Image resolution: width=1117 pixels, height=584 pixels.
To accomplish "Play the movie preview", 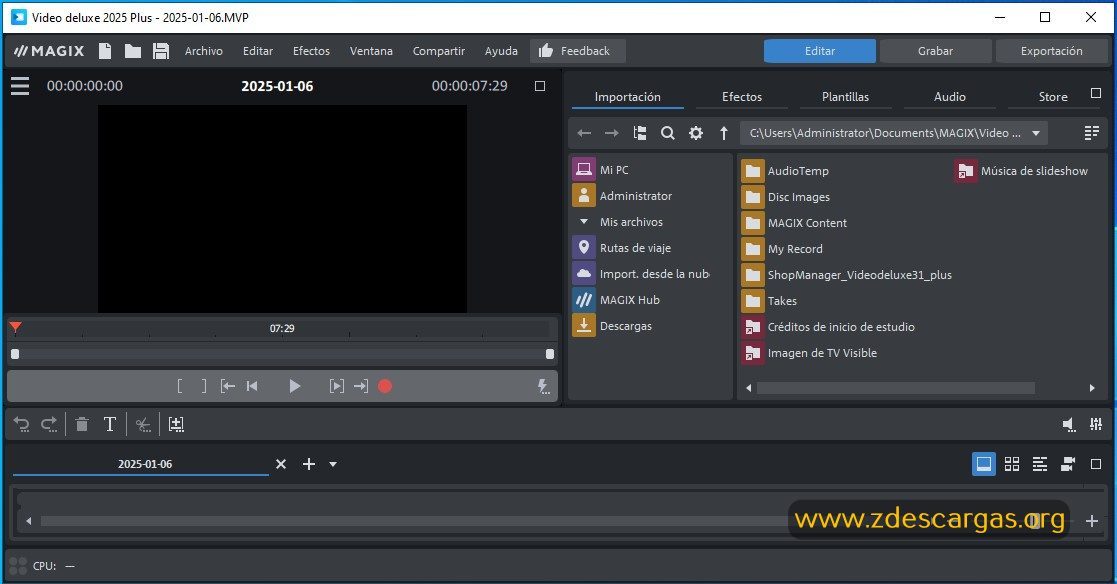I will tap(294, 386).
